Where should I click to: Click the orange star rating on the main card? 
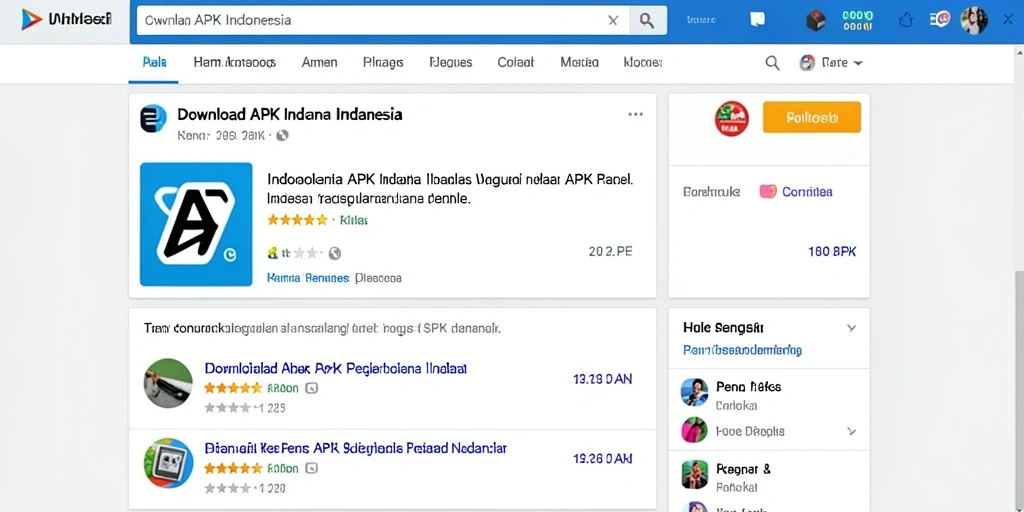coord(297,220)
